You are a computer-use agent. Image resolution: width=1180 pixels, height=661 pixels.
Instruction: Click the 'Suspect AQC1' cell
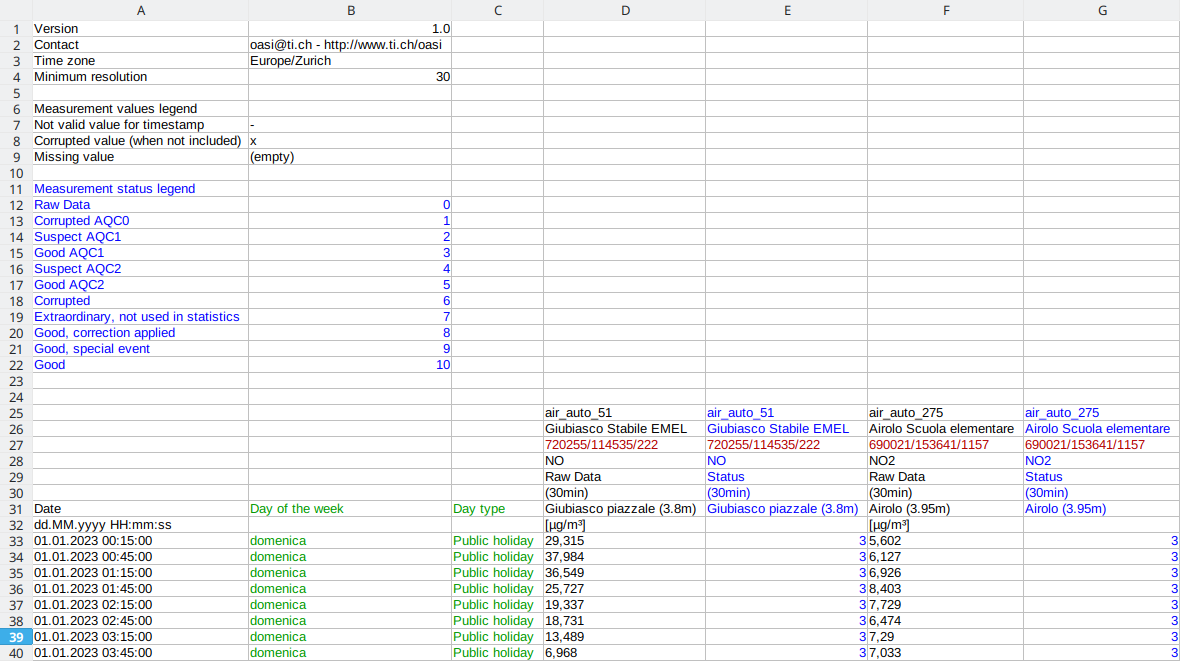tap(140, 236)
